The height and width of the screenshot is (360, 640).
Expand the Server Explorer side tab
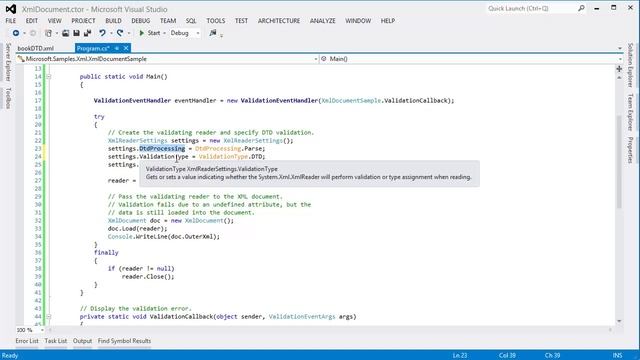[8, 62]
